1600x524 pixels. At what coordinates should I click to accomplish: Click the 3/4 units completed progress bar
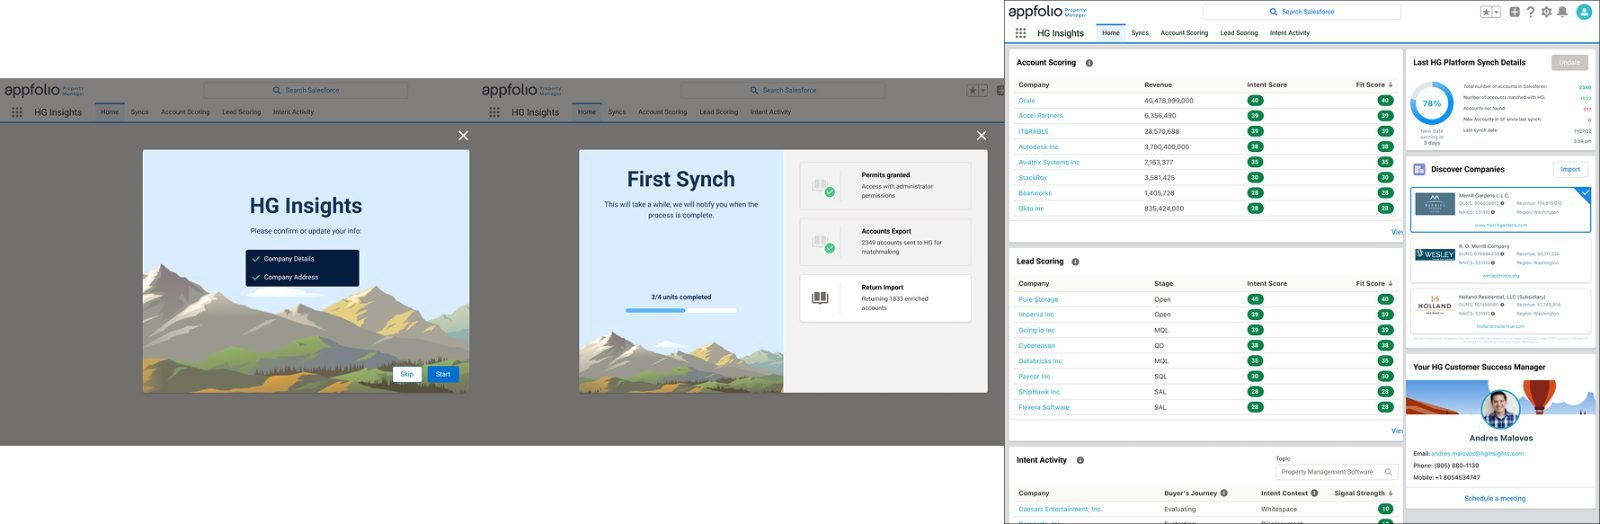coord(681,310)
